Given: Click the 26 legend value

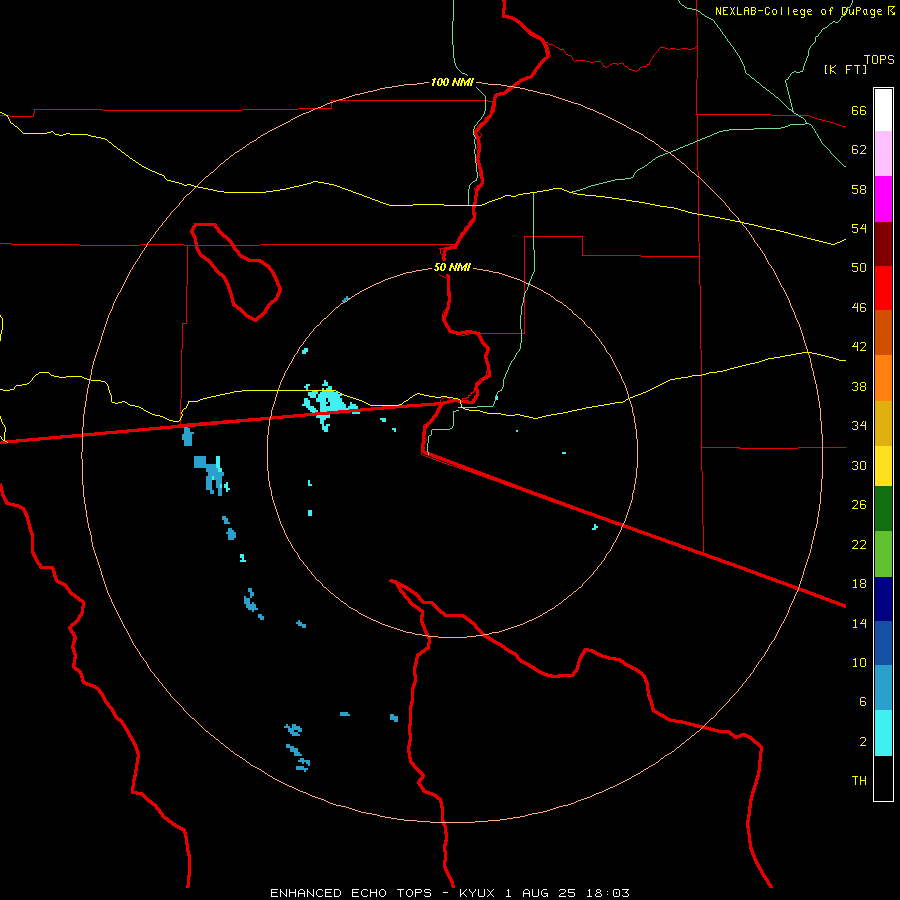Looking at the screenshot, I should (859, 505).
